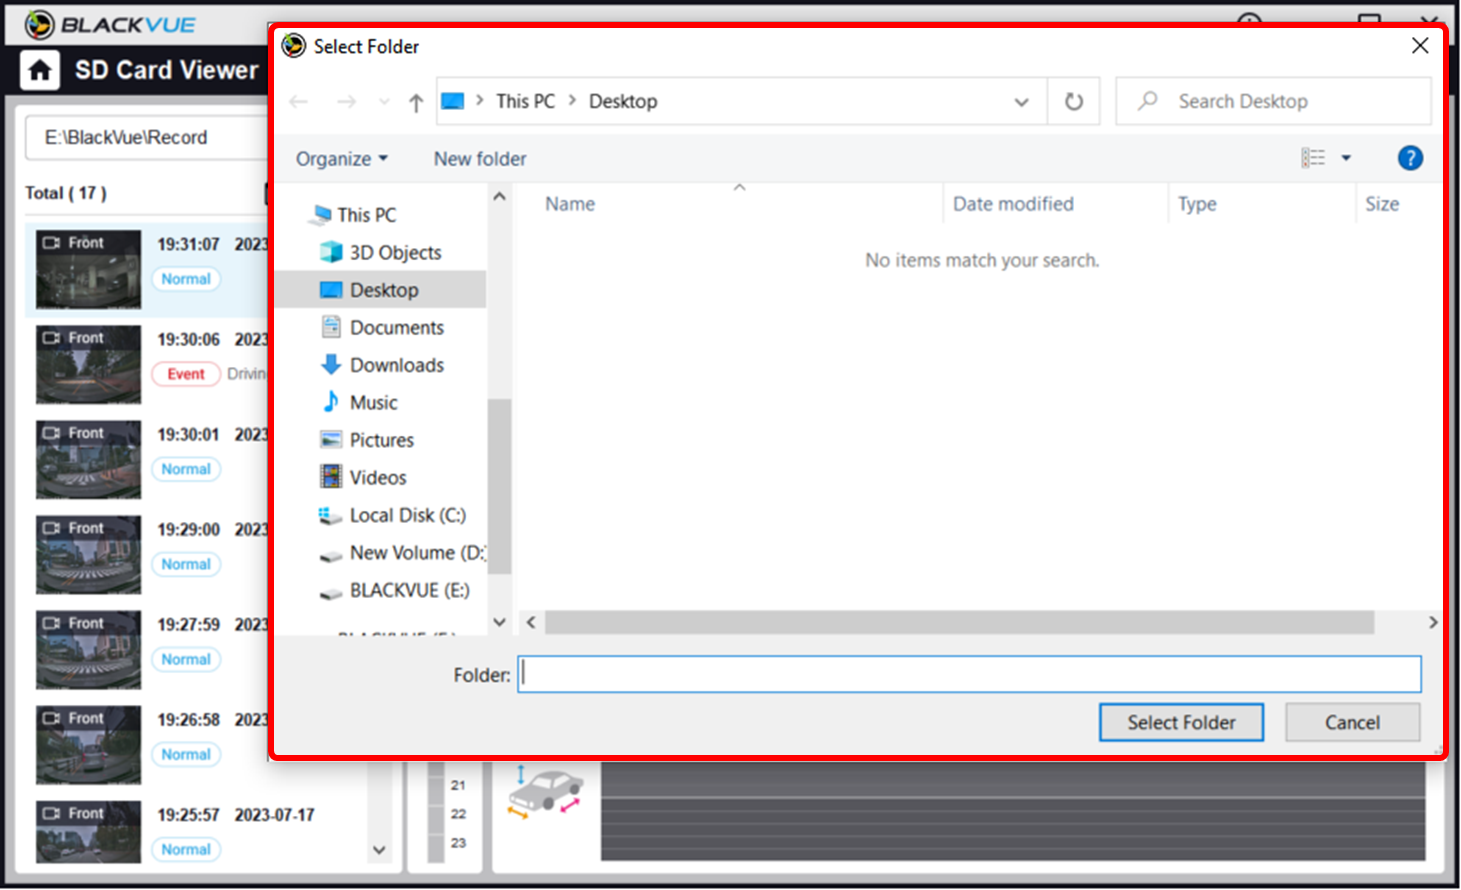Open the help question mark icon
The image size is (1461, 890).
pos(1410,158)
